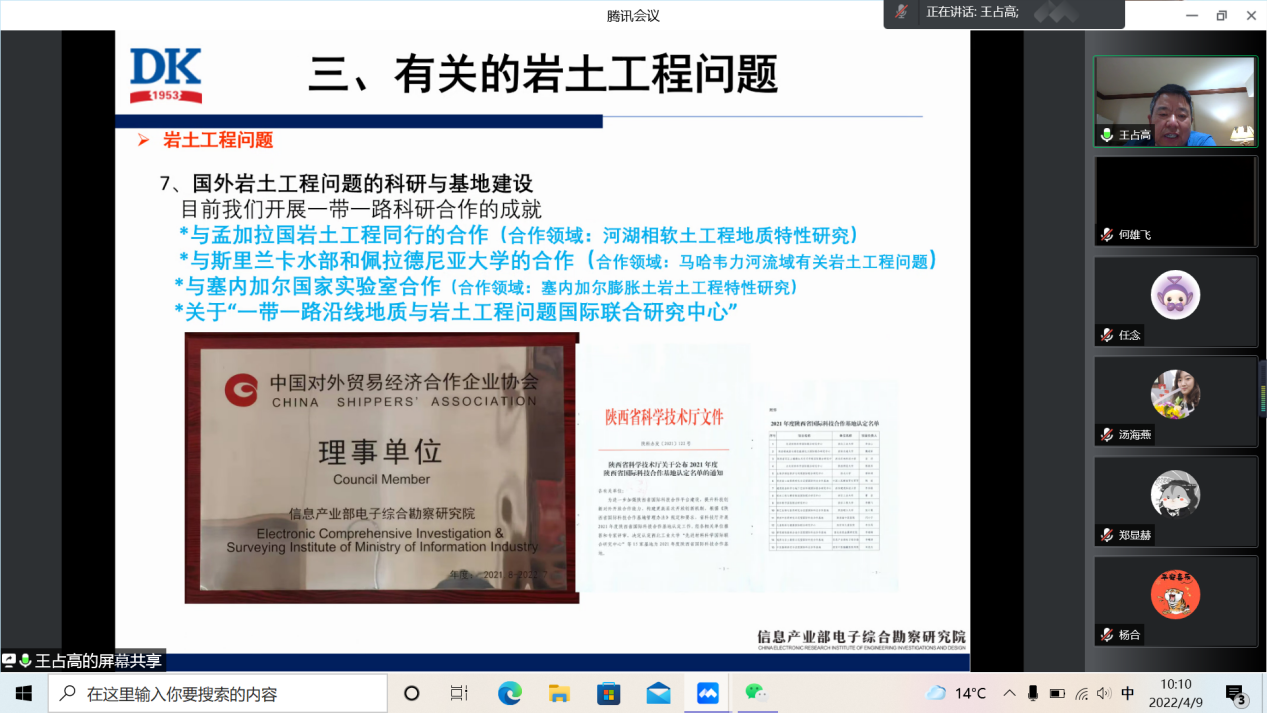Open the Chinese input method indicator 中
This screenshot has height=713, width=1267.
click(x=1127, y=691)
